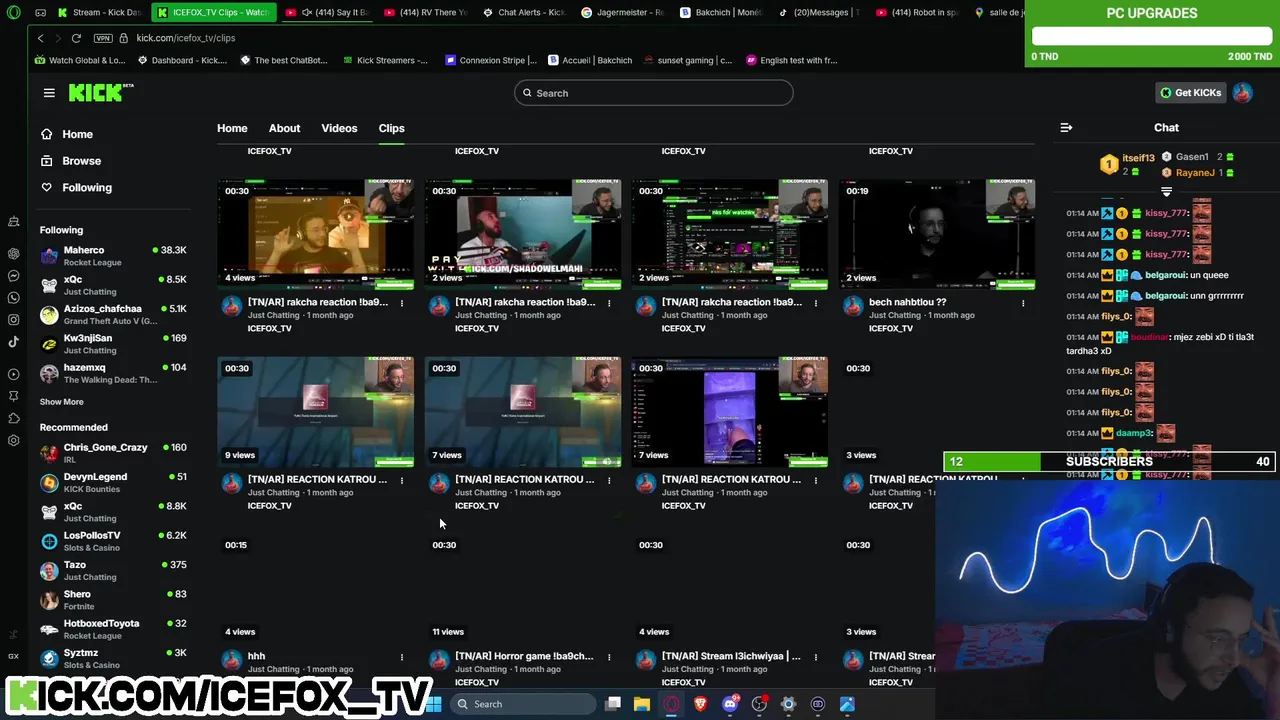Switch to Chat Alerts browser tab
The height and width of the screenshot is (720, 1280).
524,13
